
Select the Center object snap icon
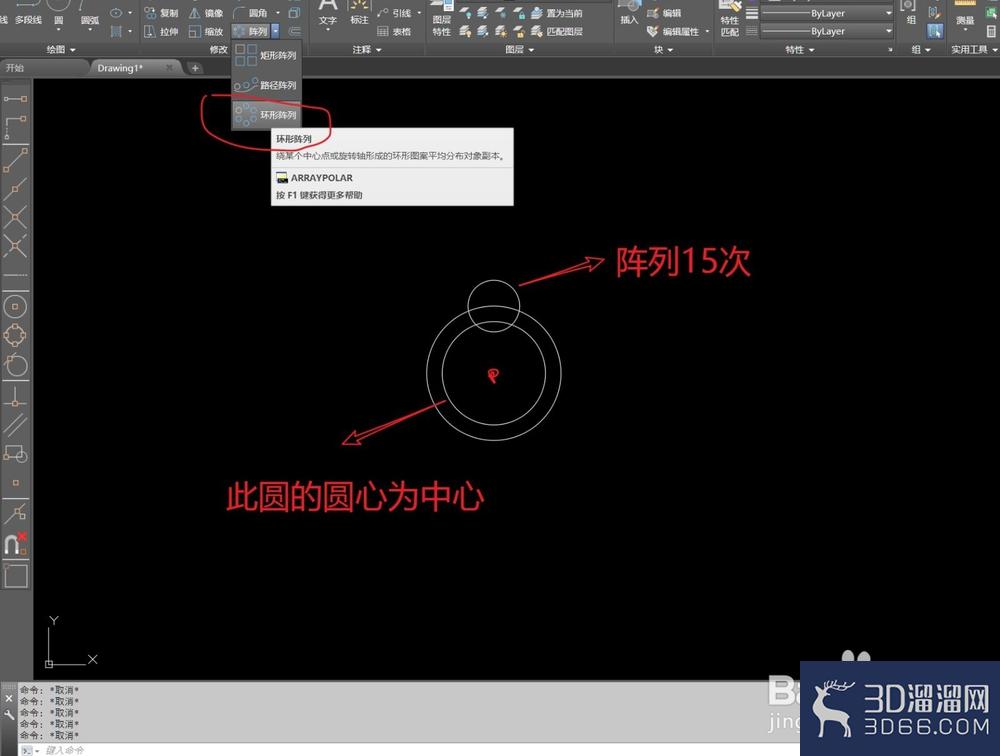(x=15, y=307)
